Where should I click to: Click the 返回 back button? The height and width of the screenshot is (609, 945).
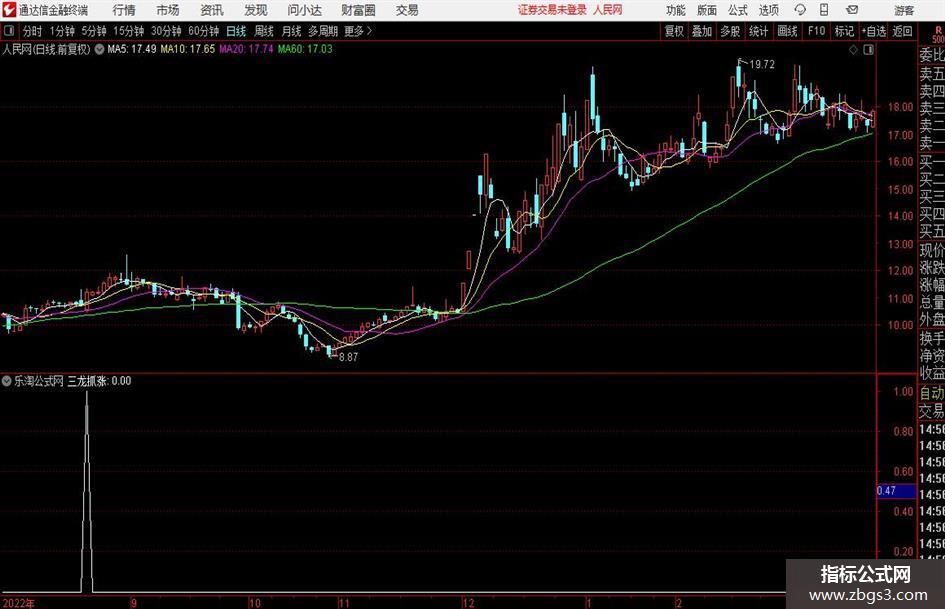902,31
